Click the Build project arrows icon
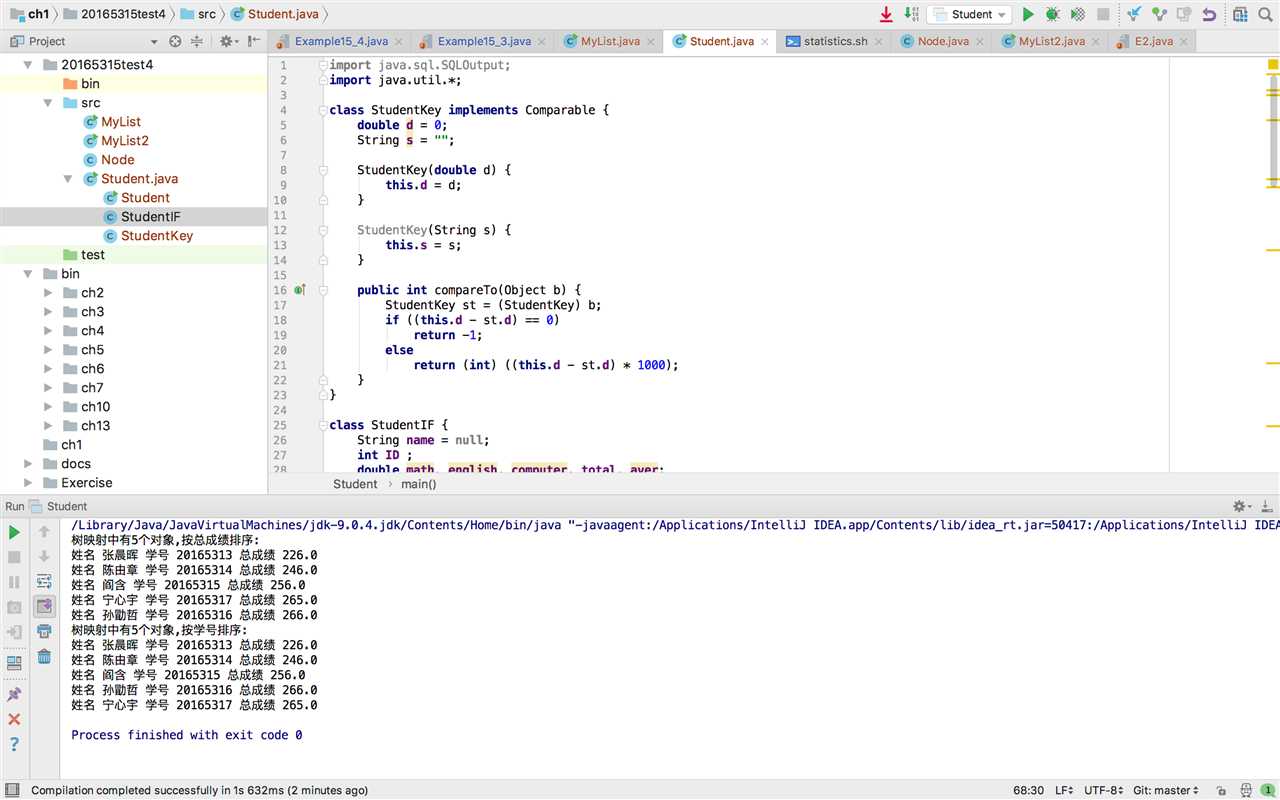 [x=911, y=14]
